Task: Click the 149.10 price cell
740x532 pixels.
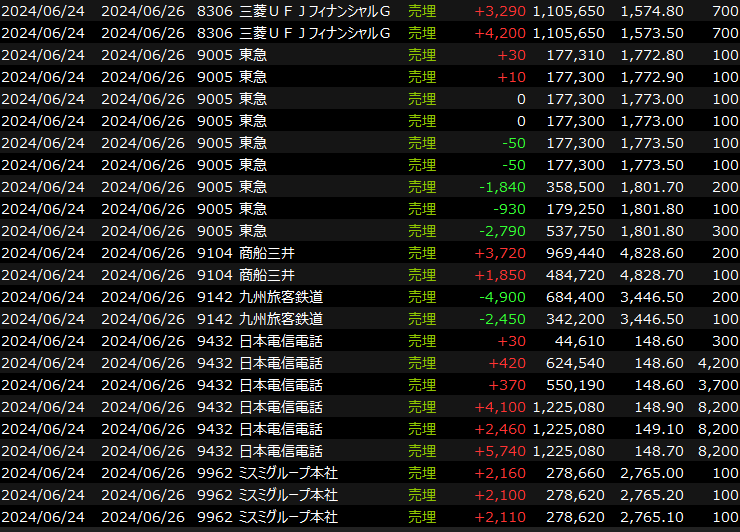Action: (660, 429)
